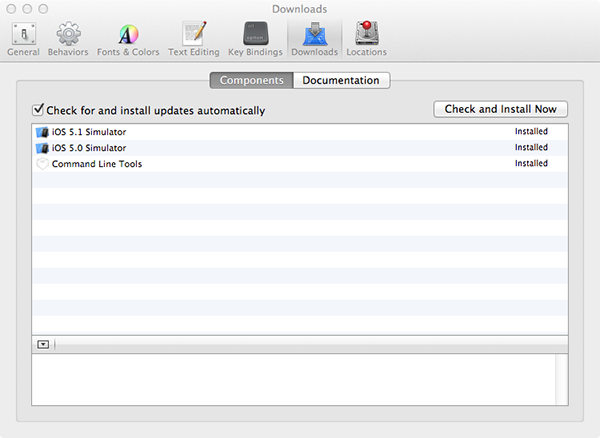The width and height of the screenshot is (600, 438).
Task: Select the iOS 5.0 Simulator row
Action: [300, 148]
